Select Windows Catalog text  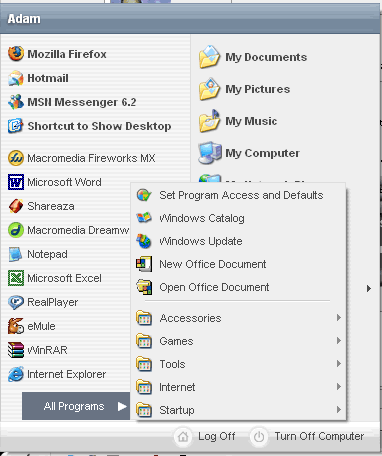(x=202, y=218)
